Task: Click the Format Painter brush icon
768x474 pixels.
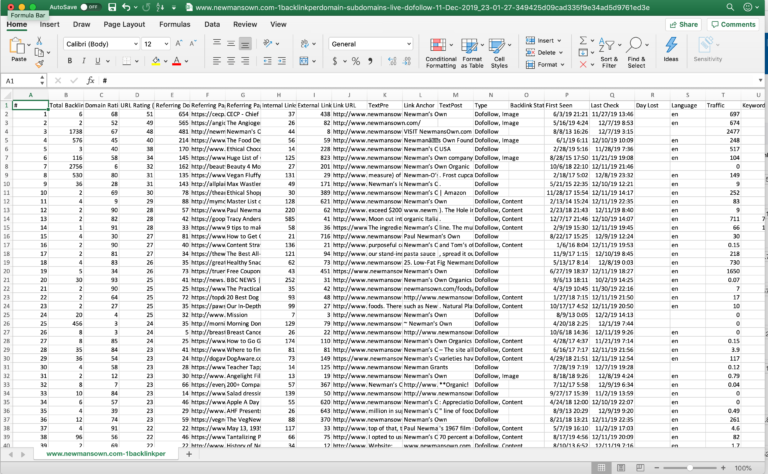Action: tap(39, 64)
